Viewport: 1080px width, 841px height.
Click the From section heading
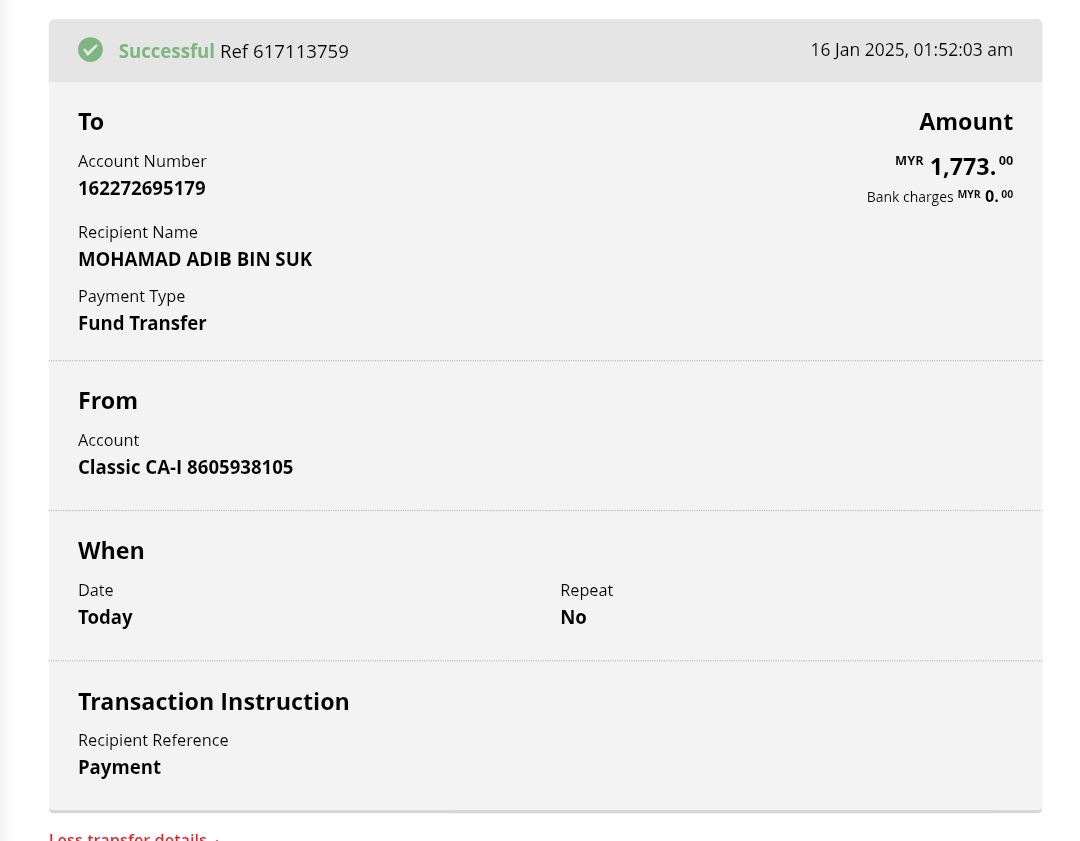click(x=108, y=401)
